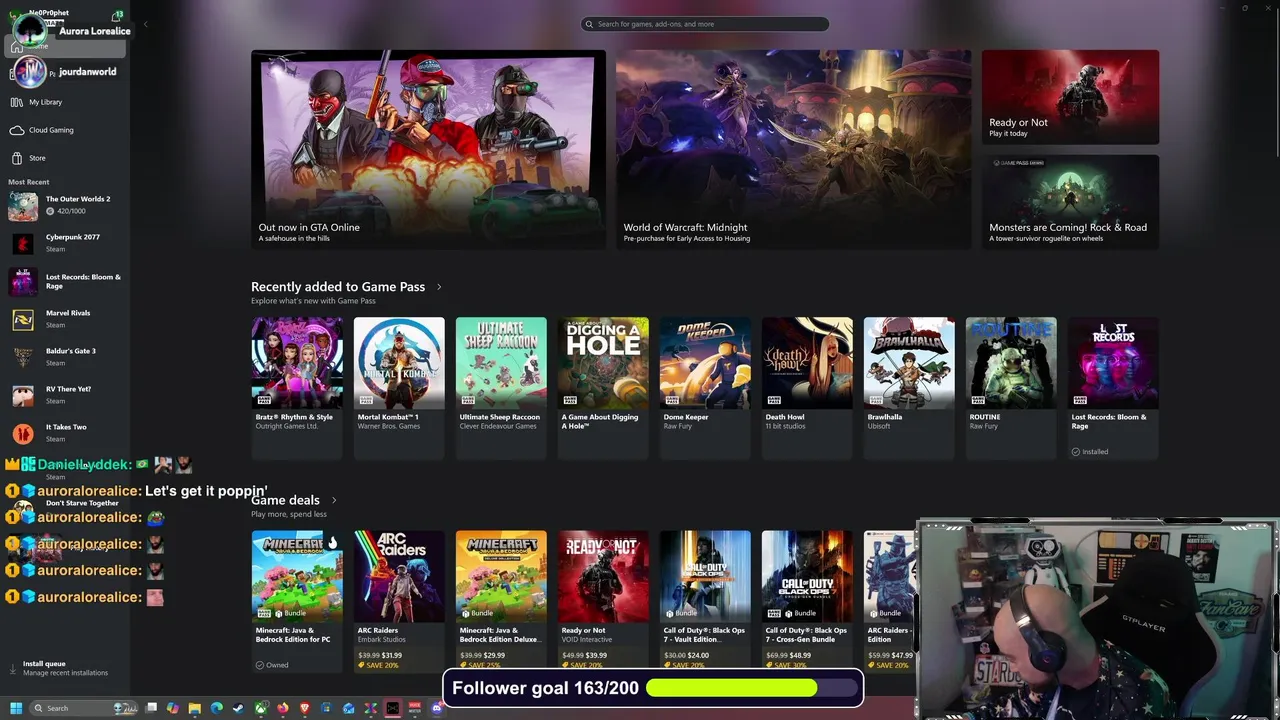Open the Ready or Not Play it today tile
Screen dimensions: 1280x720
pyautogui.click(x=1070, y=97)
